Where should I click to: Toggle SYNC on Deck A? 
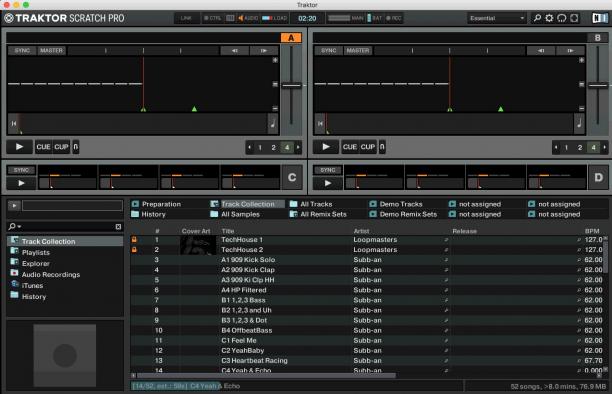[x=22, y=50]
